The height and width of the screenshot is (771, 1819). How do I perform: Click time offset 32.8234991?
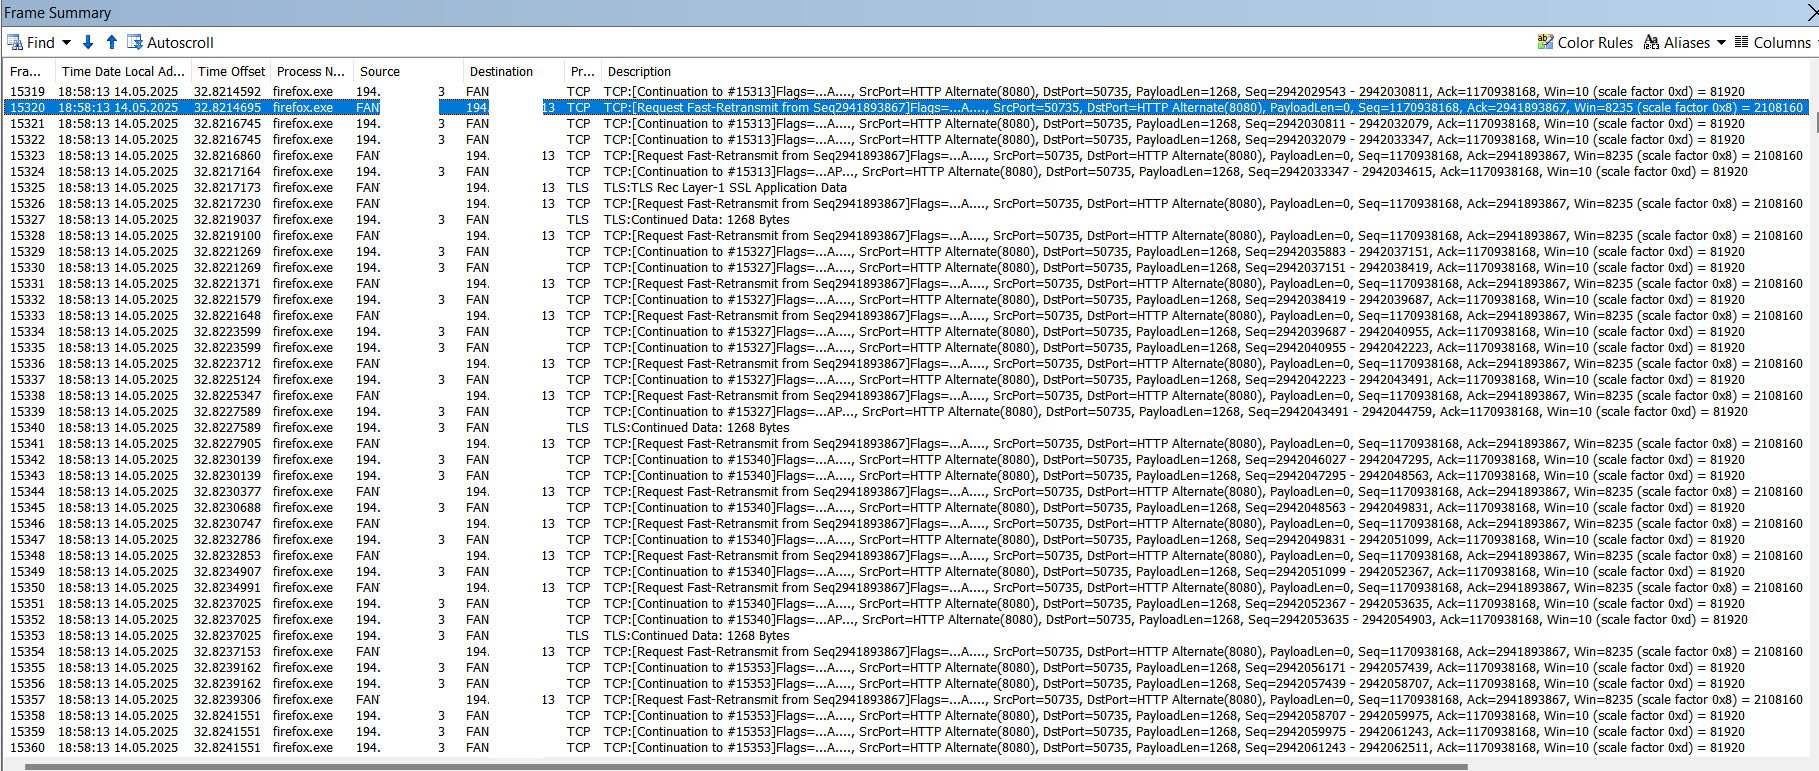[227, 588]
